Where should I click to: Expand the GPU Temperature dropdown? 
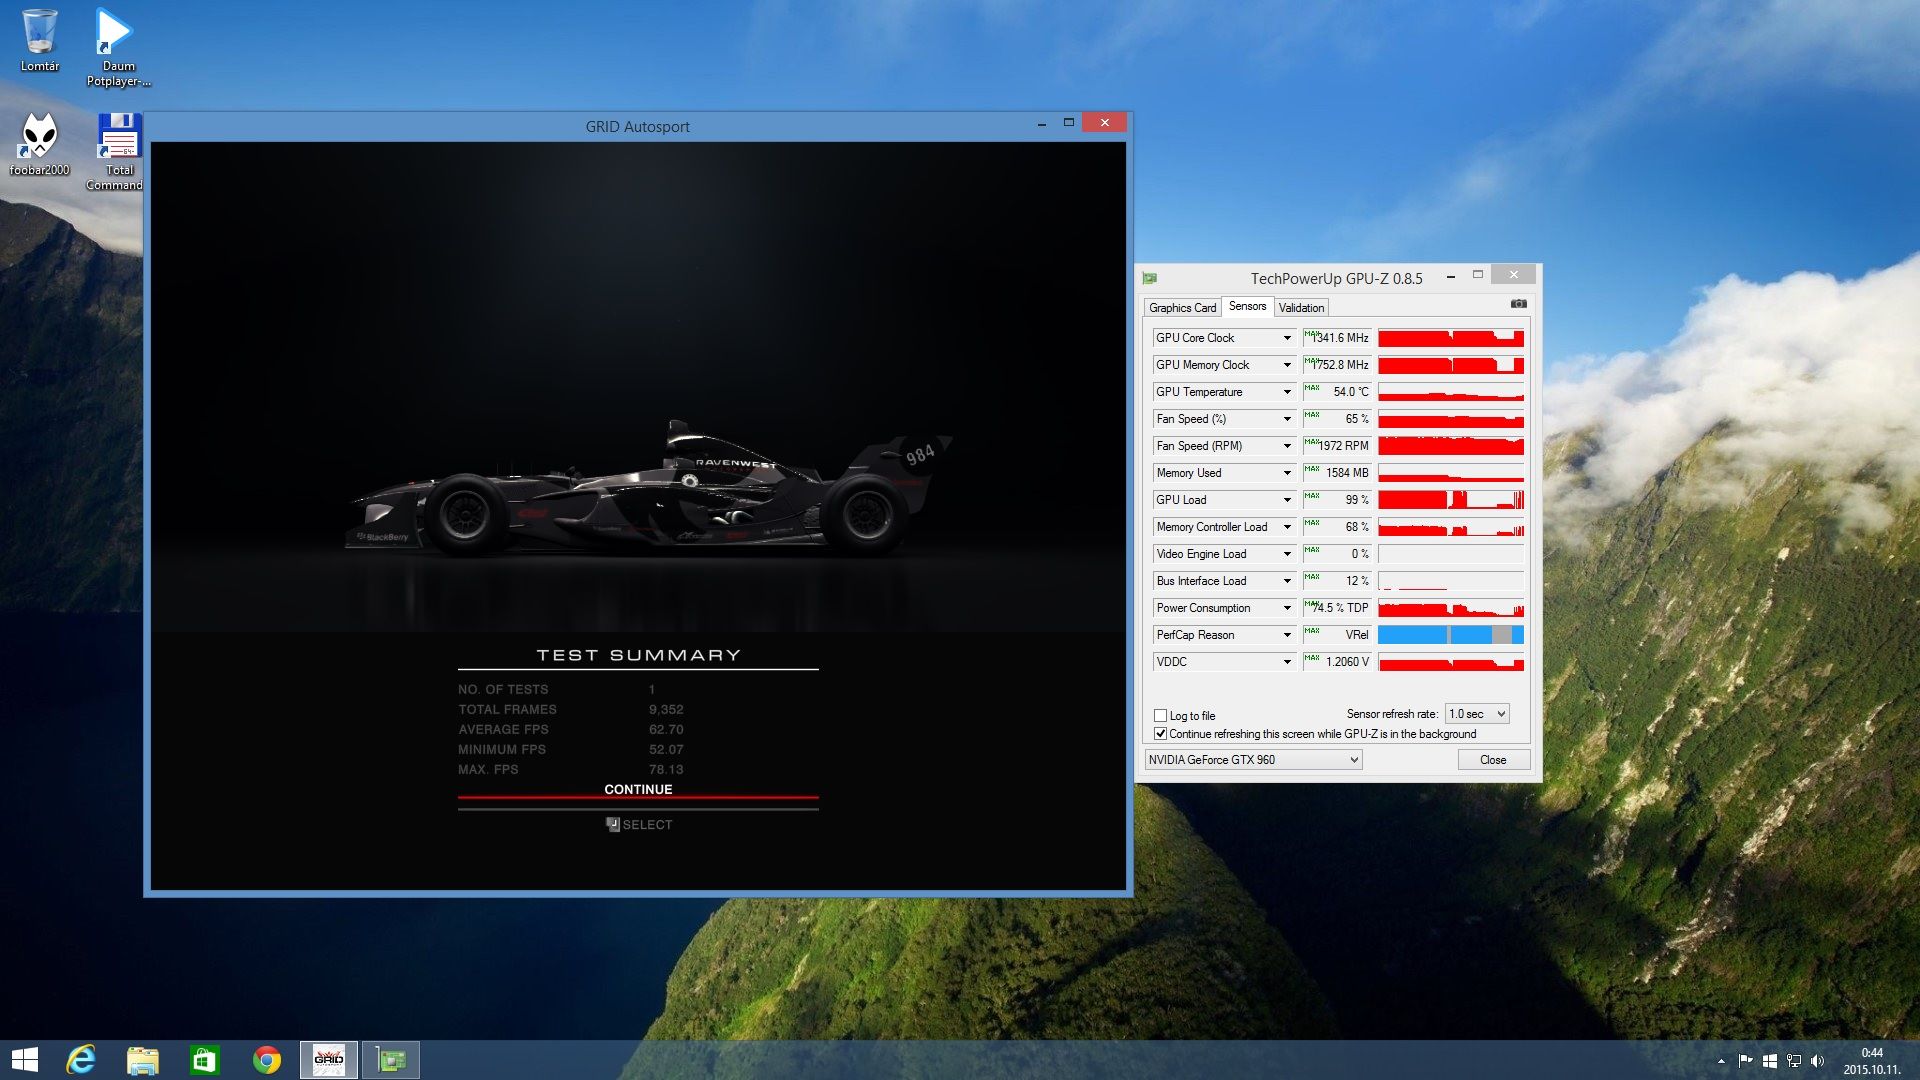click(x=1287, y=392)
